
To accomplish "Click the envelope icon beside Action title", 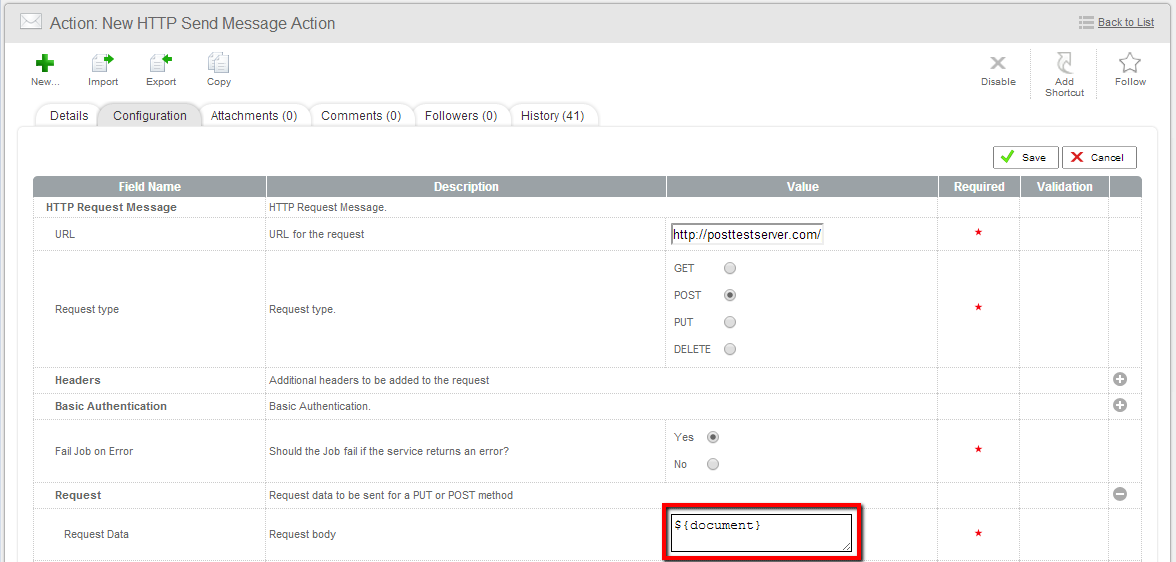I will click(31, 22).
